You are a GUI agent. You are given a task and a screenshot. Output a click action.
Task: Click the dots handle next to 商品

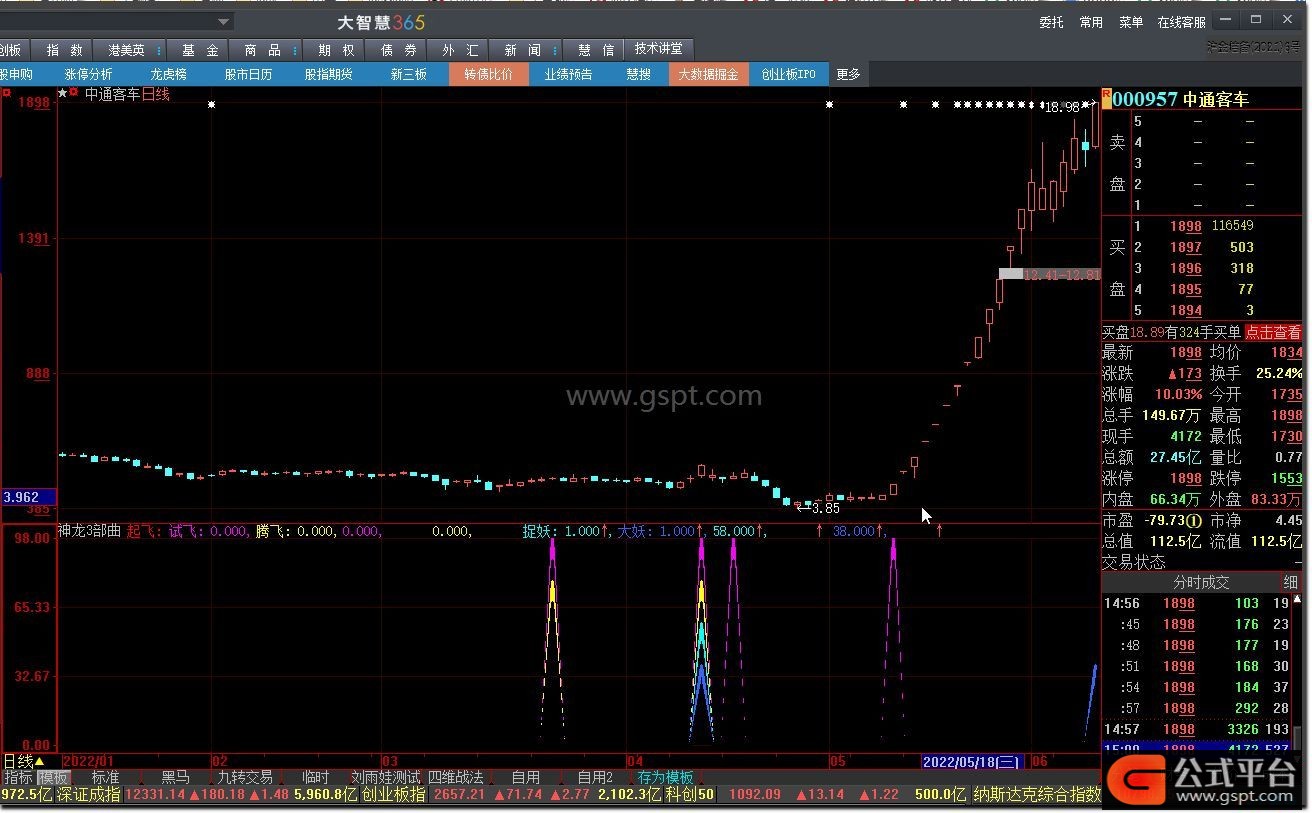297,50
